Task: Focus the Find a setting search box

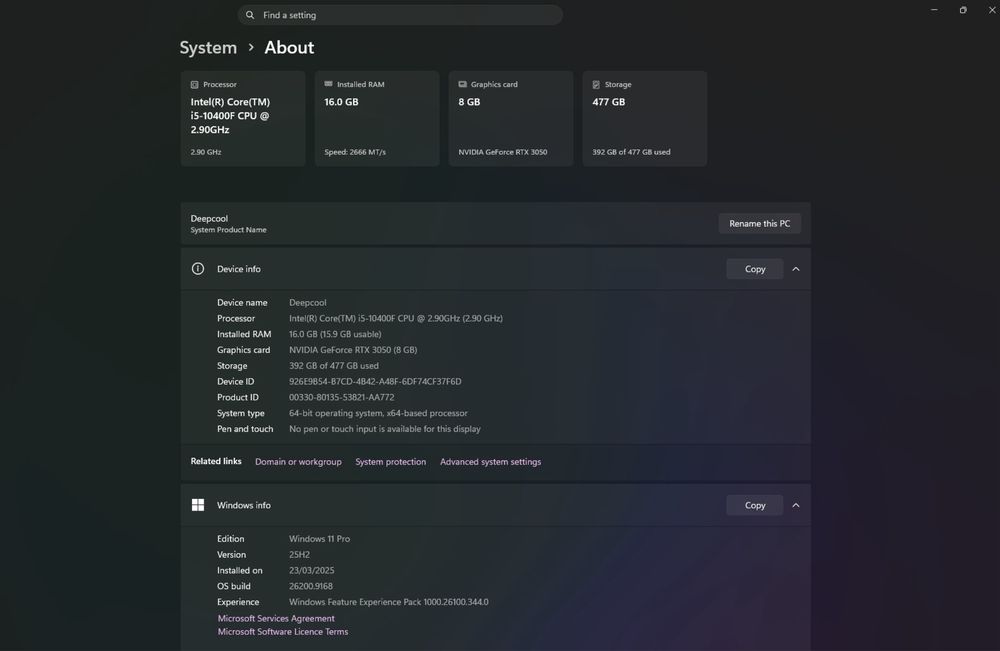Action: tap(400, 15)
